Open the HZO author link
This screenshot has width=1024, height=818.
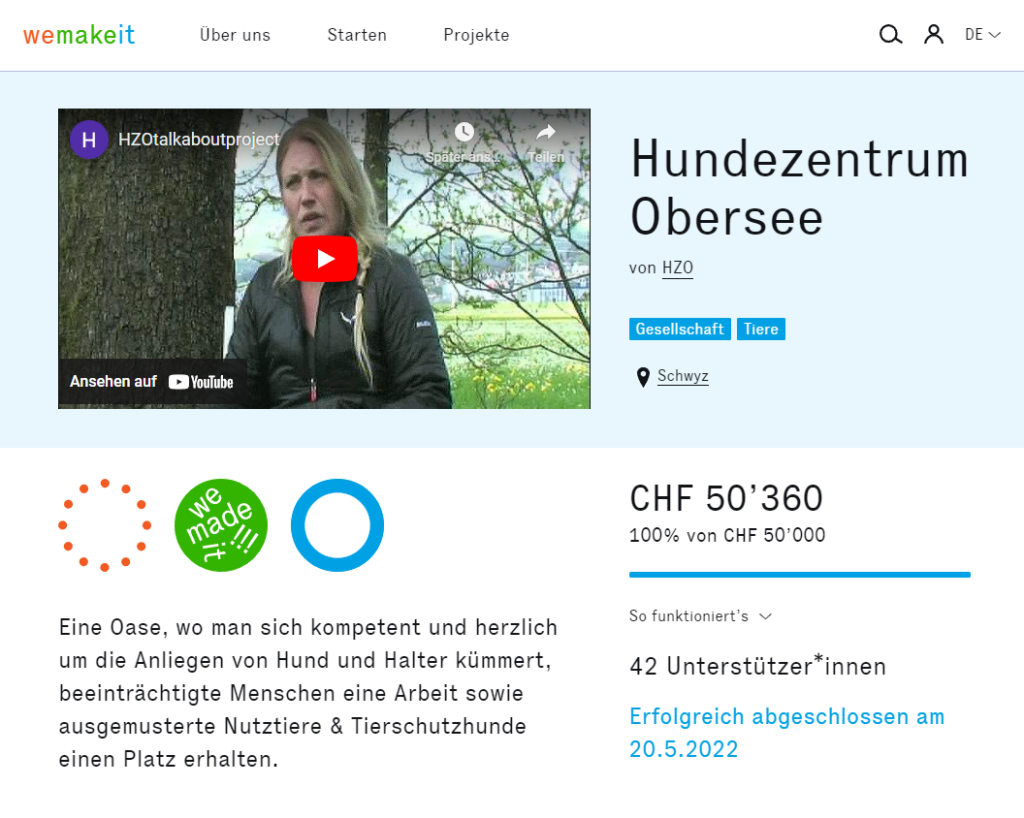677,268
